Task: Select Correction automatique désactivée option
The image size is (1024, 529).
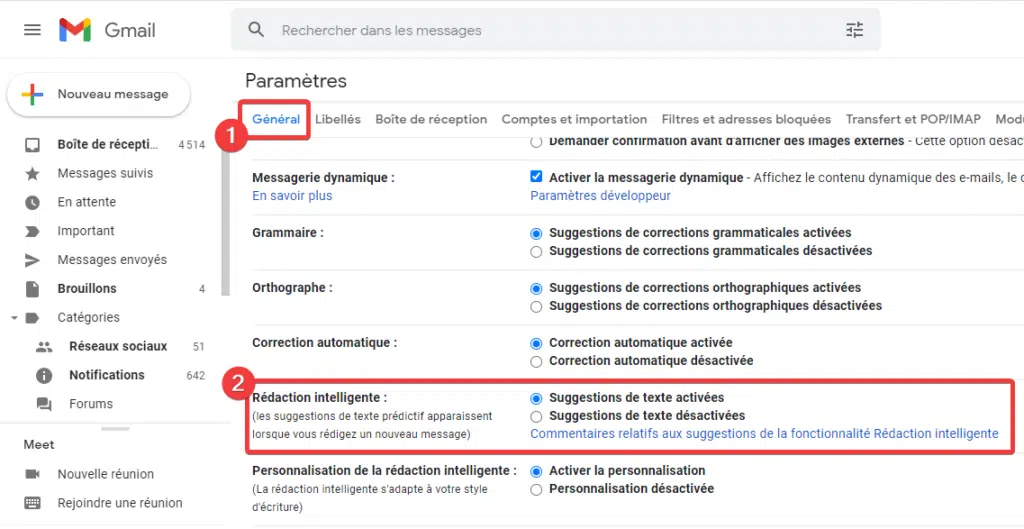Action: tap(536, 361)
